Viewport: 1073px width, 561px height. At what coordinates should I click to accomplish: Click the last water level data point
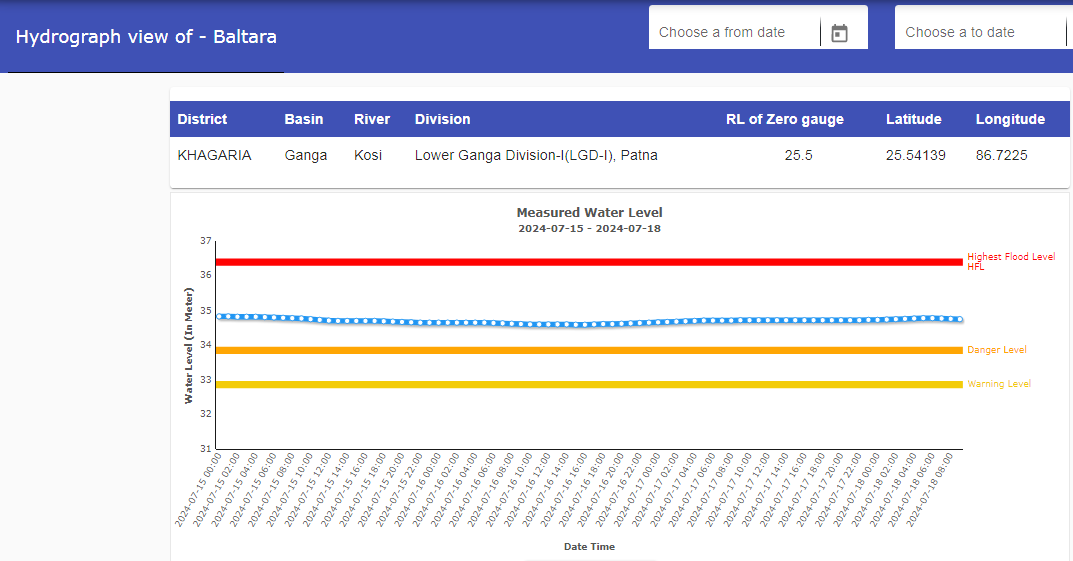point(960,319)
